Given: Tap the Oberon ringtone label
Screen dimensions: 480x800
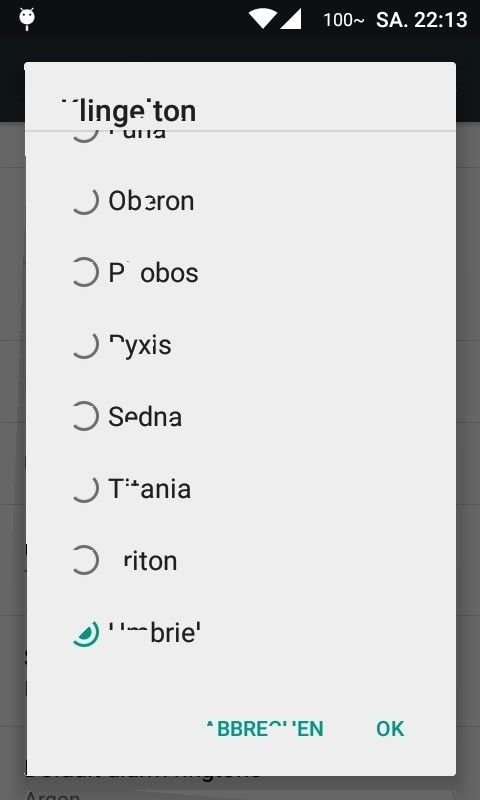Looking at the screenshot, I should click(x=151, y=202).
